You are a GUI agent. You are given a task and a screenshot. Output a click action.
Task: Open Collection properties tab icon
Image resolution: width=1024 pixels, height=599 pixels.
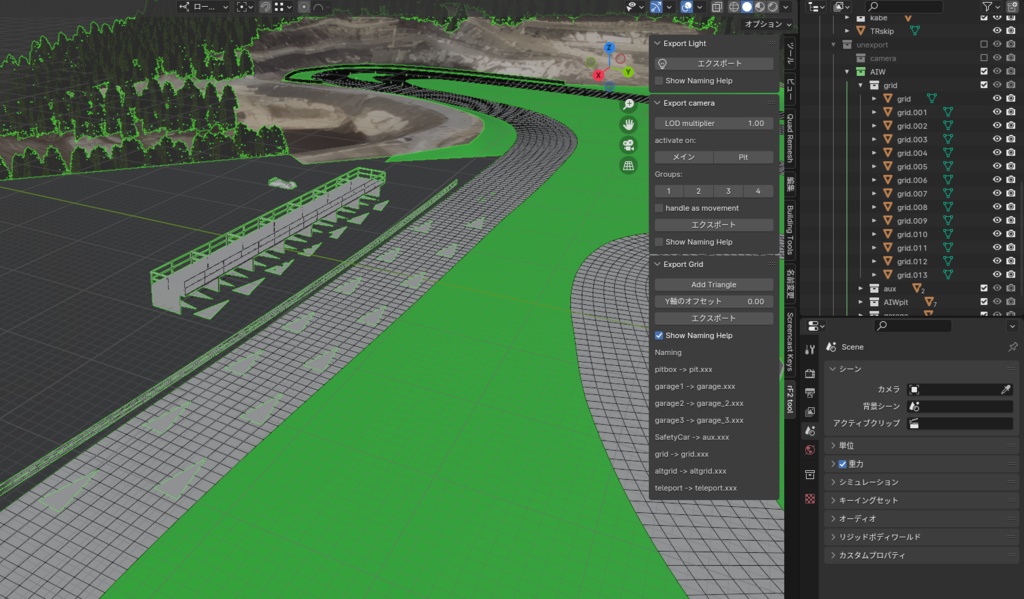click(x=810, y=474)
